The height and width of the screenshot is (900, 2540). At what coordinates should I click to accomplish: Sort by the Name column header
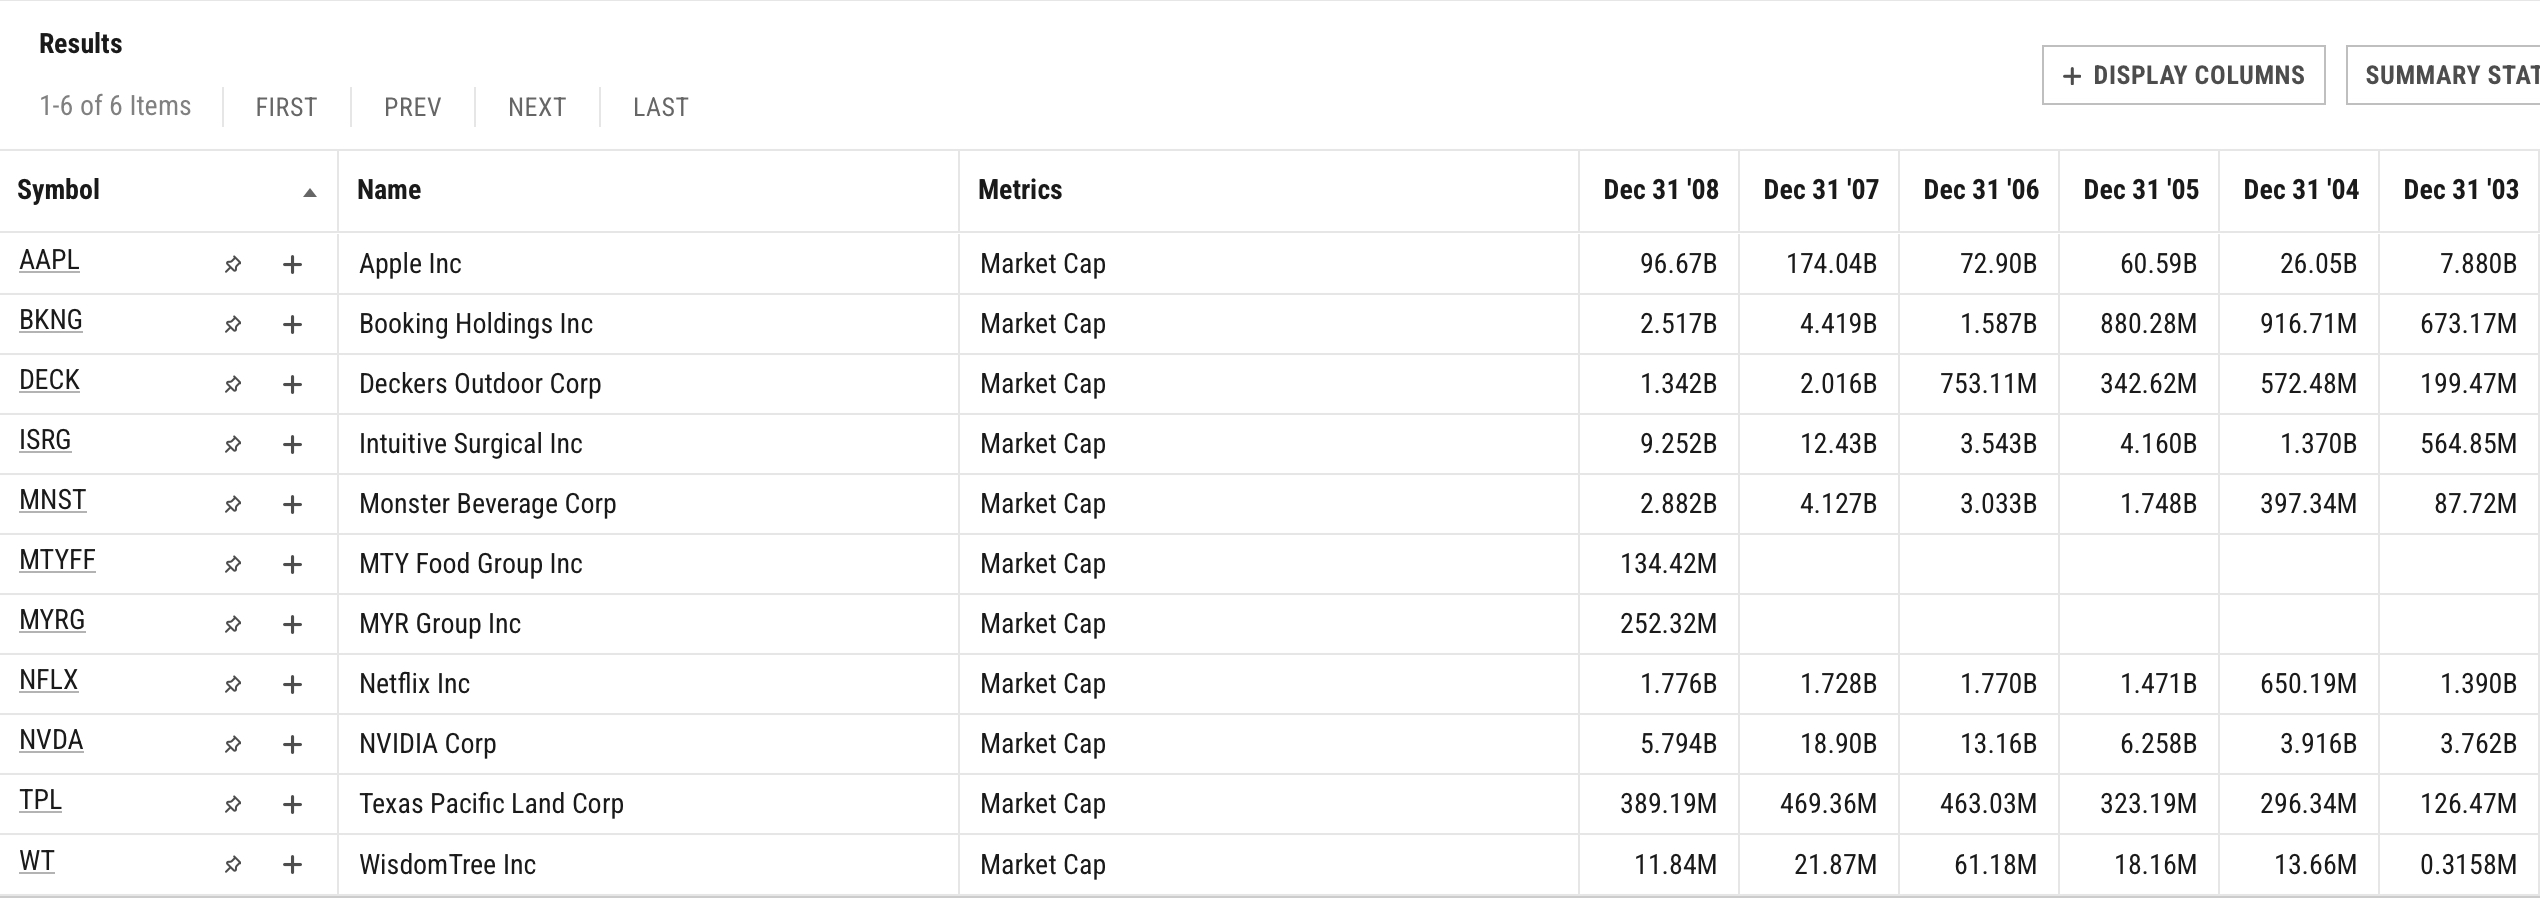(389, 190)
